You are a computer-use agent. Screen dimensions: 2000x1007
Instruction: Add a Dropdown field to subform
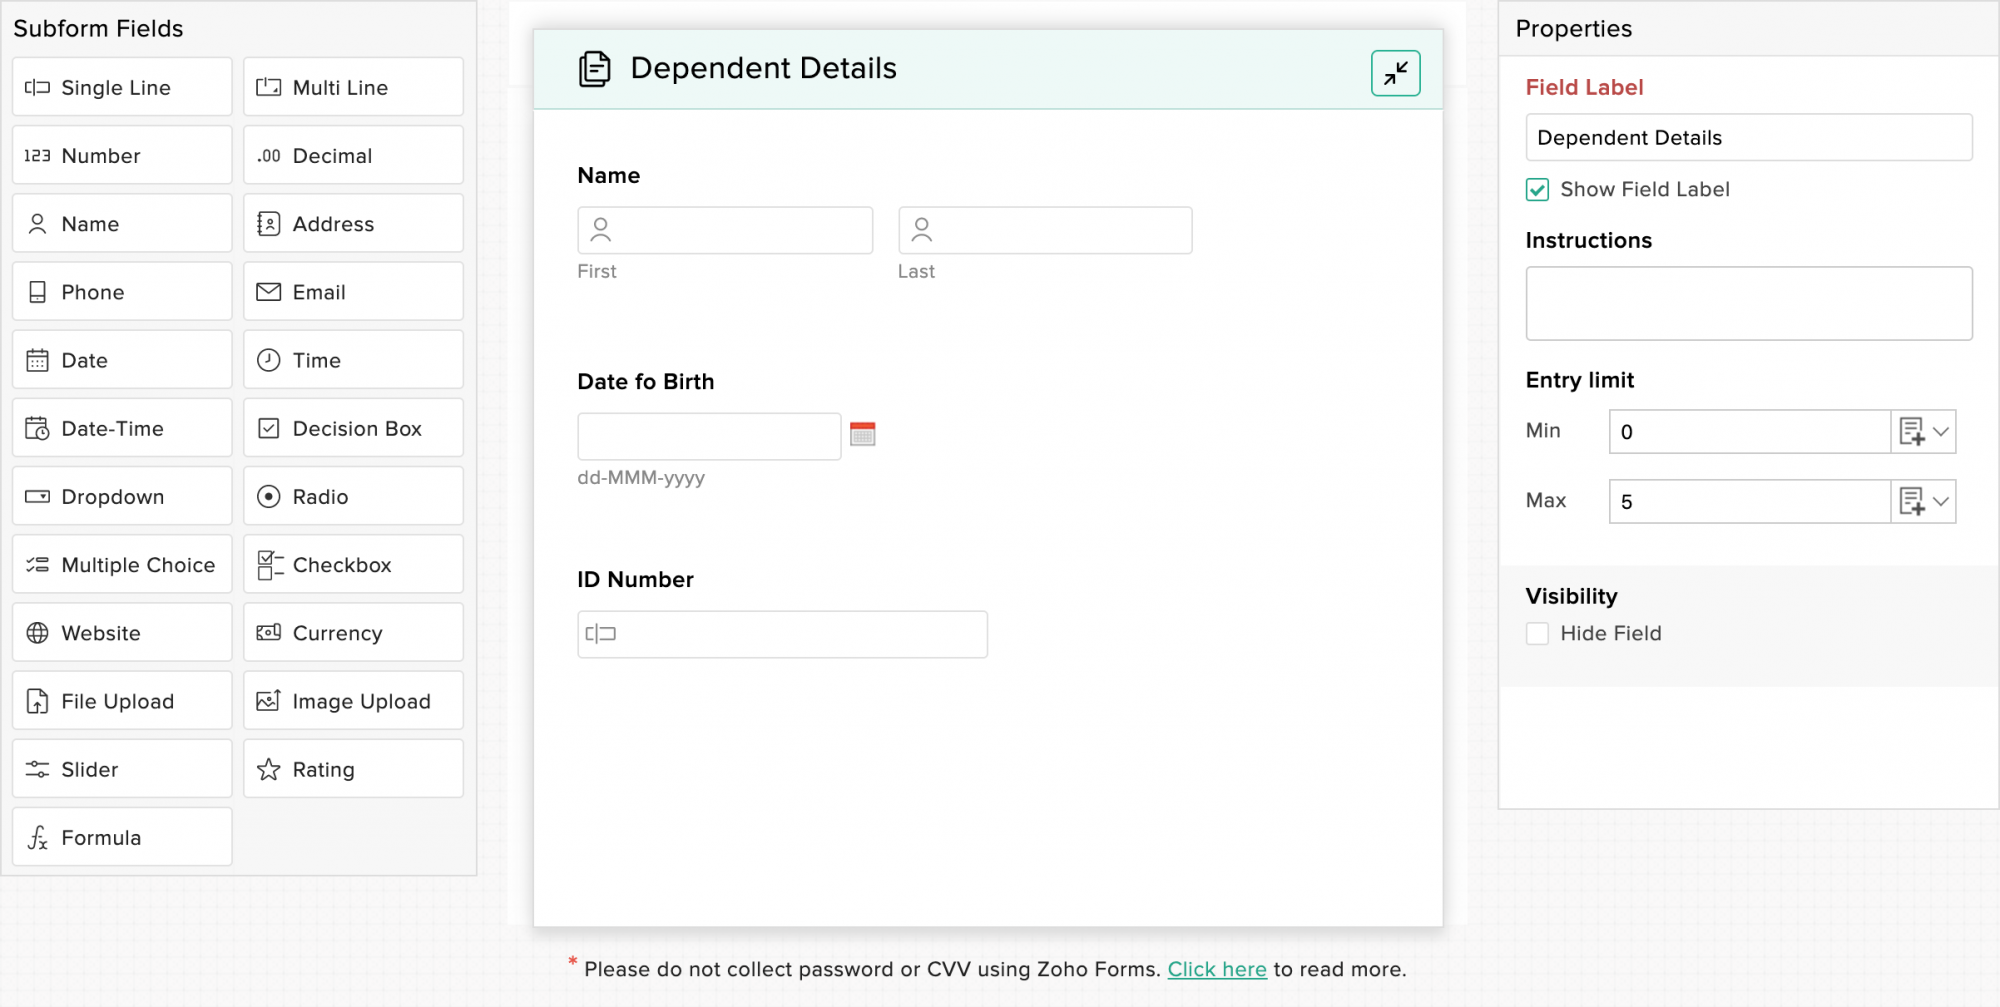point(122,496)
